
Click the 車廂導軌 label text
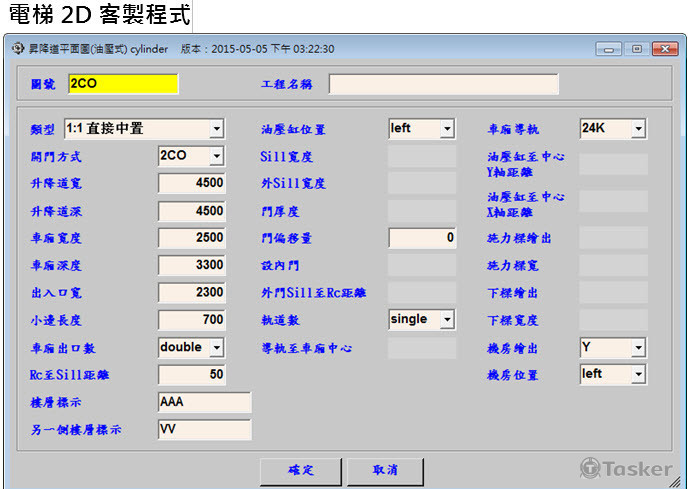513,129
